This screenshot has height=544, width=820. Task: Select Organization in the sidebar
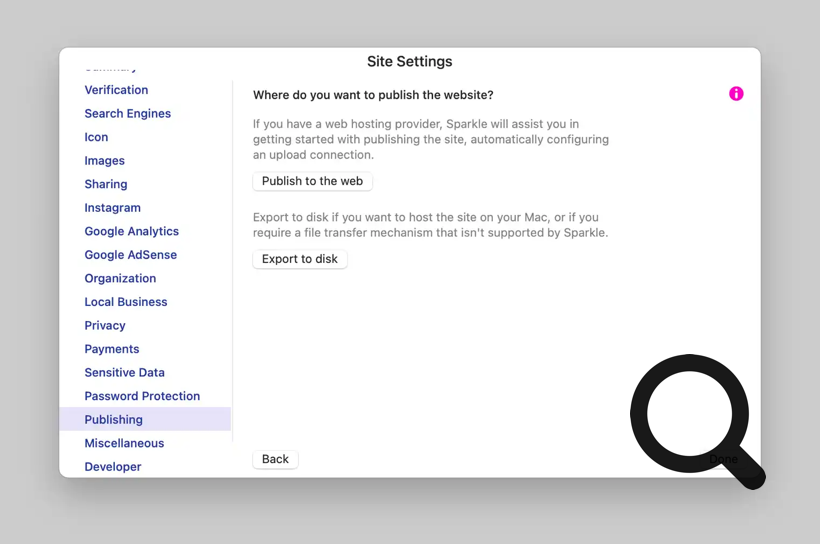click(x=120, y=278)
